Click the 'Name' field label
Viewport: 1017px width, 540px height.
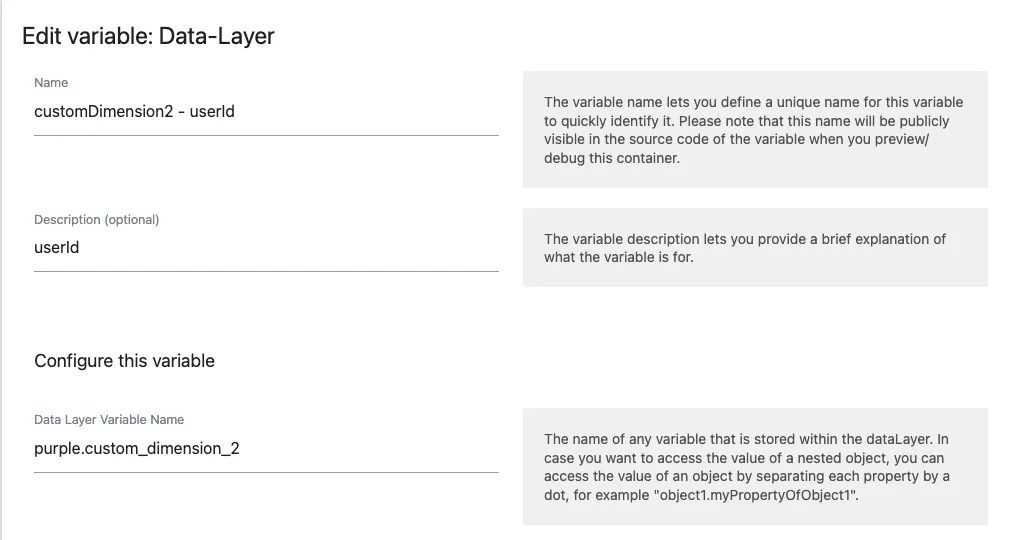coord(51,83)
